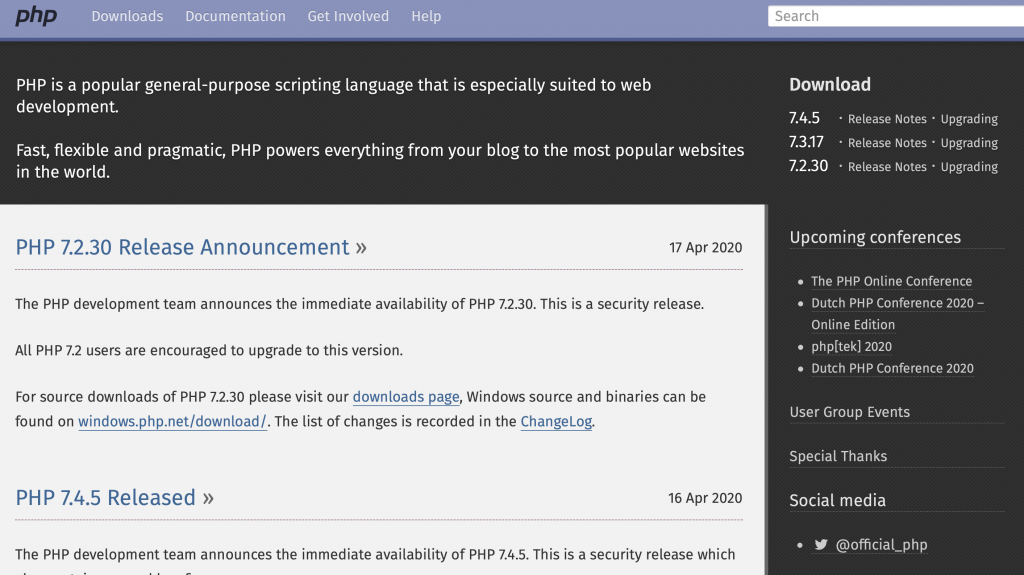Open the Help menu
Image resolution: width=1024 pixels, height=575 pixels.
(426, 16)
